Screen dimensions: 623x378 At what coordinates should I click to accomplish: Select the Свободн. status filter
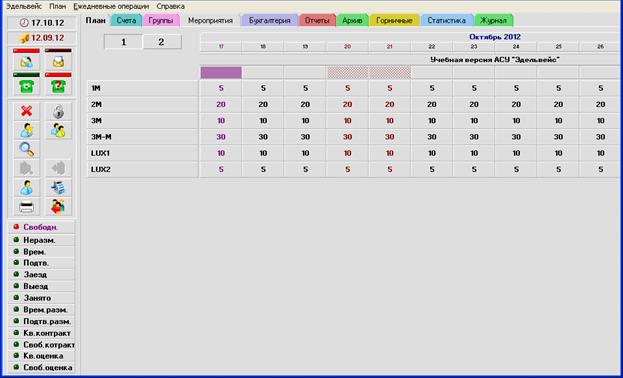[x=41, y=227]
